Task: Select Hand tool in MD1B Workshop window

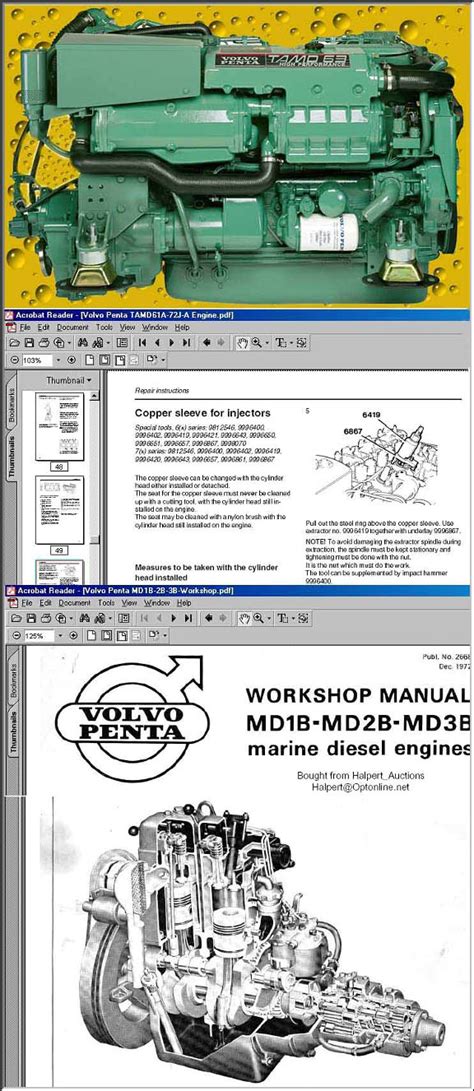Action: click(244, 618)
